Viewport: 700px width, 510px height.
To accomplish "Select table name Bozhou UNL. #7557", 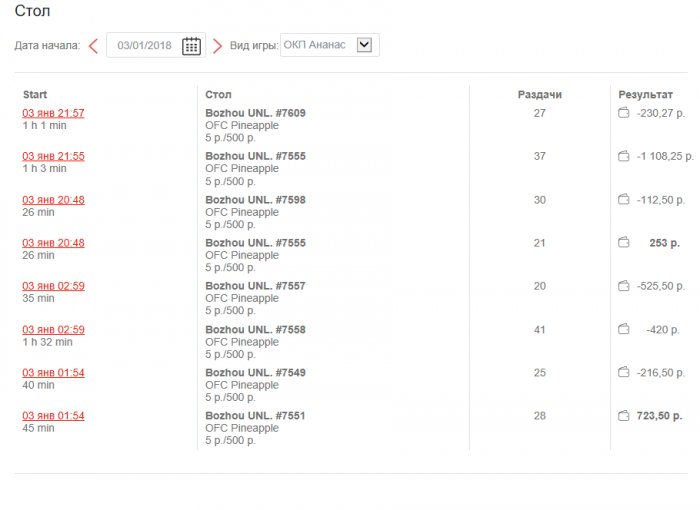I will [x=255, y=286].
